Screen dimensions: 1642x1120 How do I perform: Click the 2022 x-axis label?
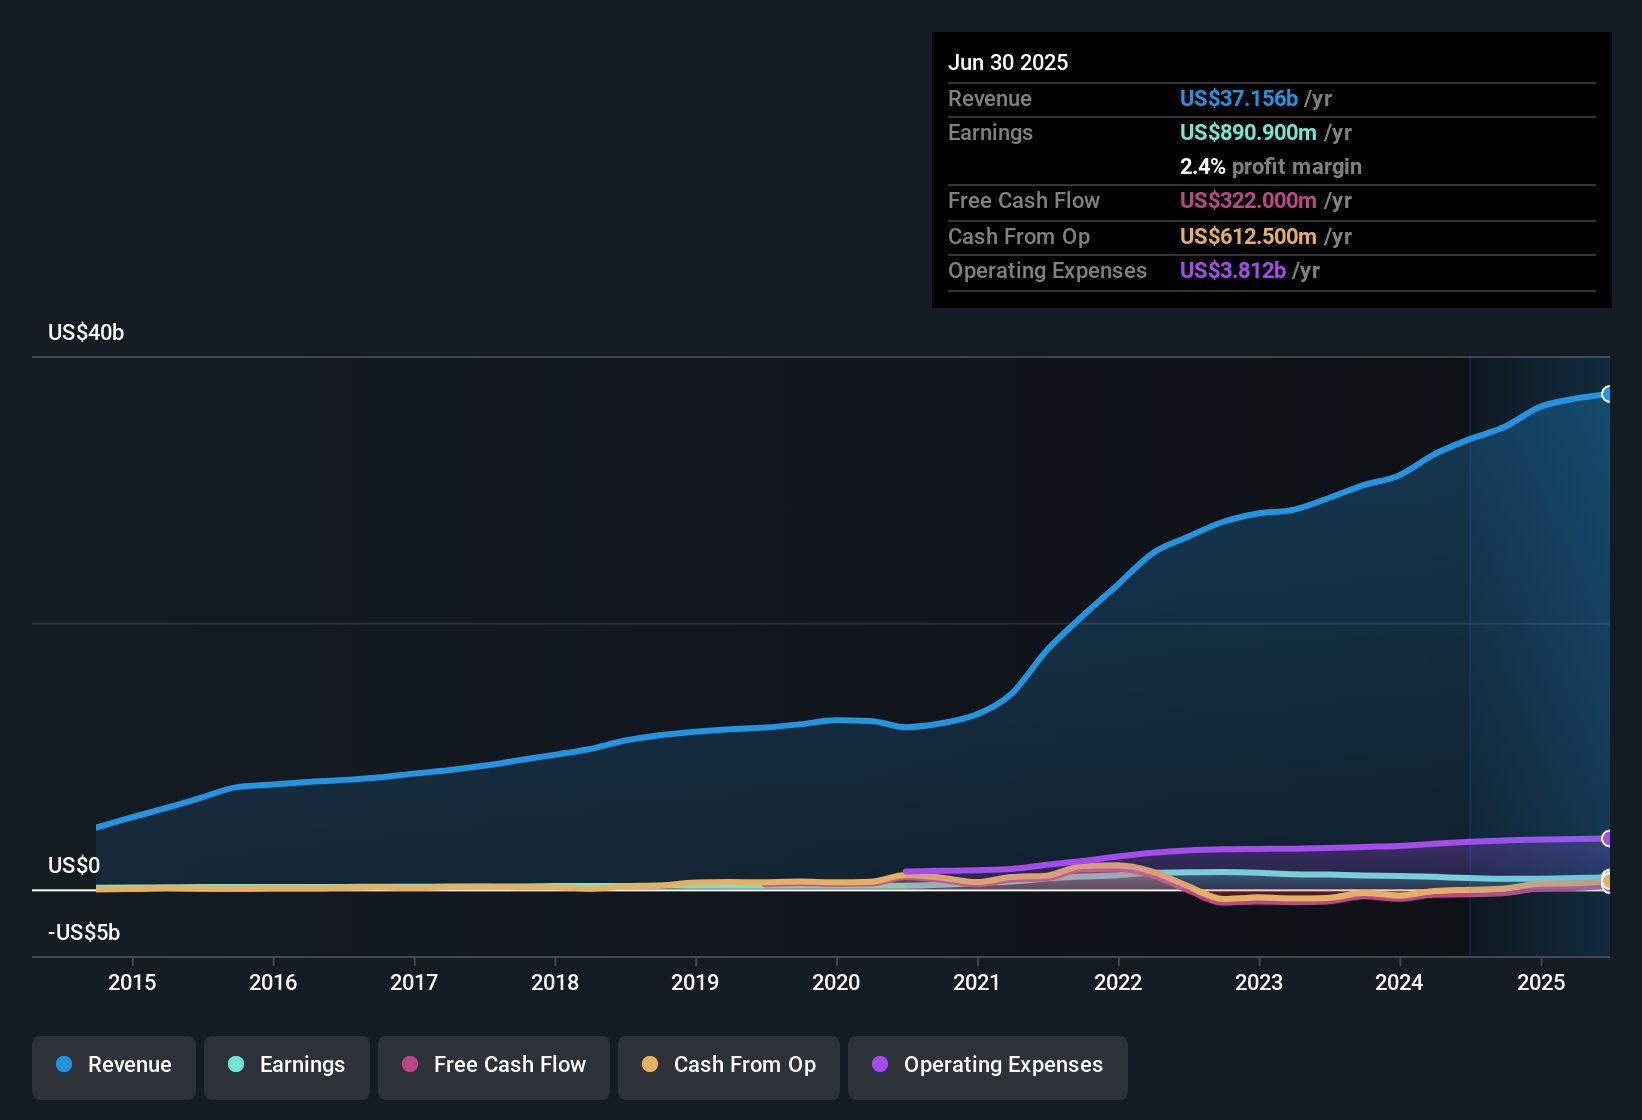coord(1118,982)
